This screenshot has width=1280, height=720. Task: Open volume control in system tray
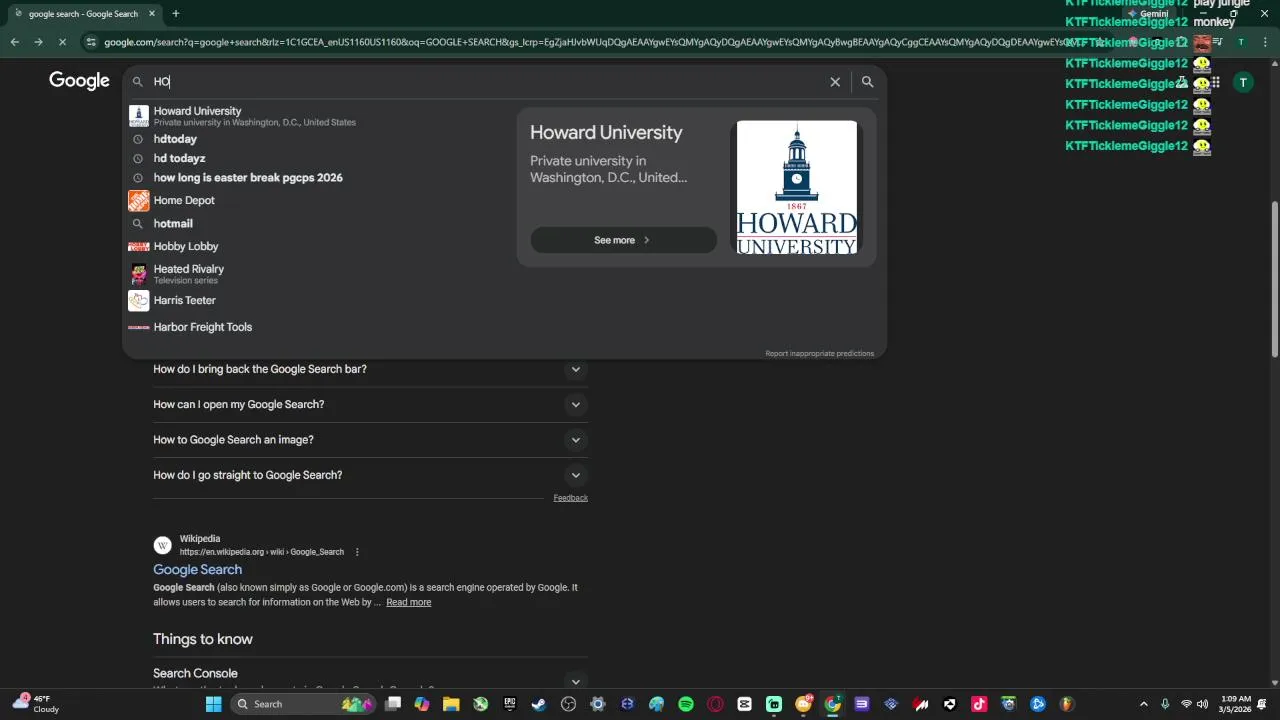1202,704
